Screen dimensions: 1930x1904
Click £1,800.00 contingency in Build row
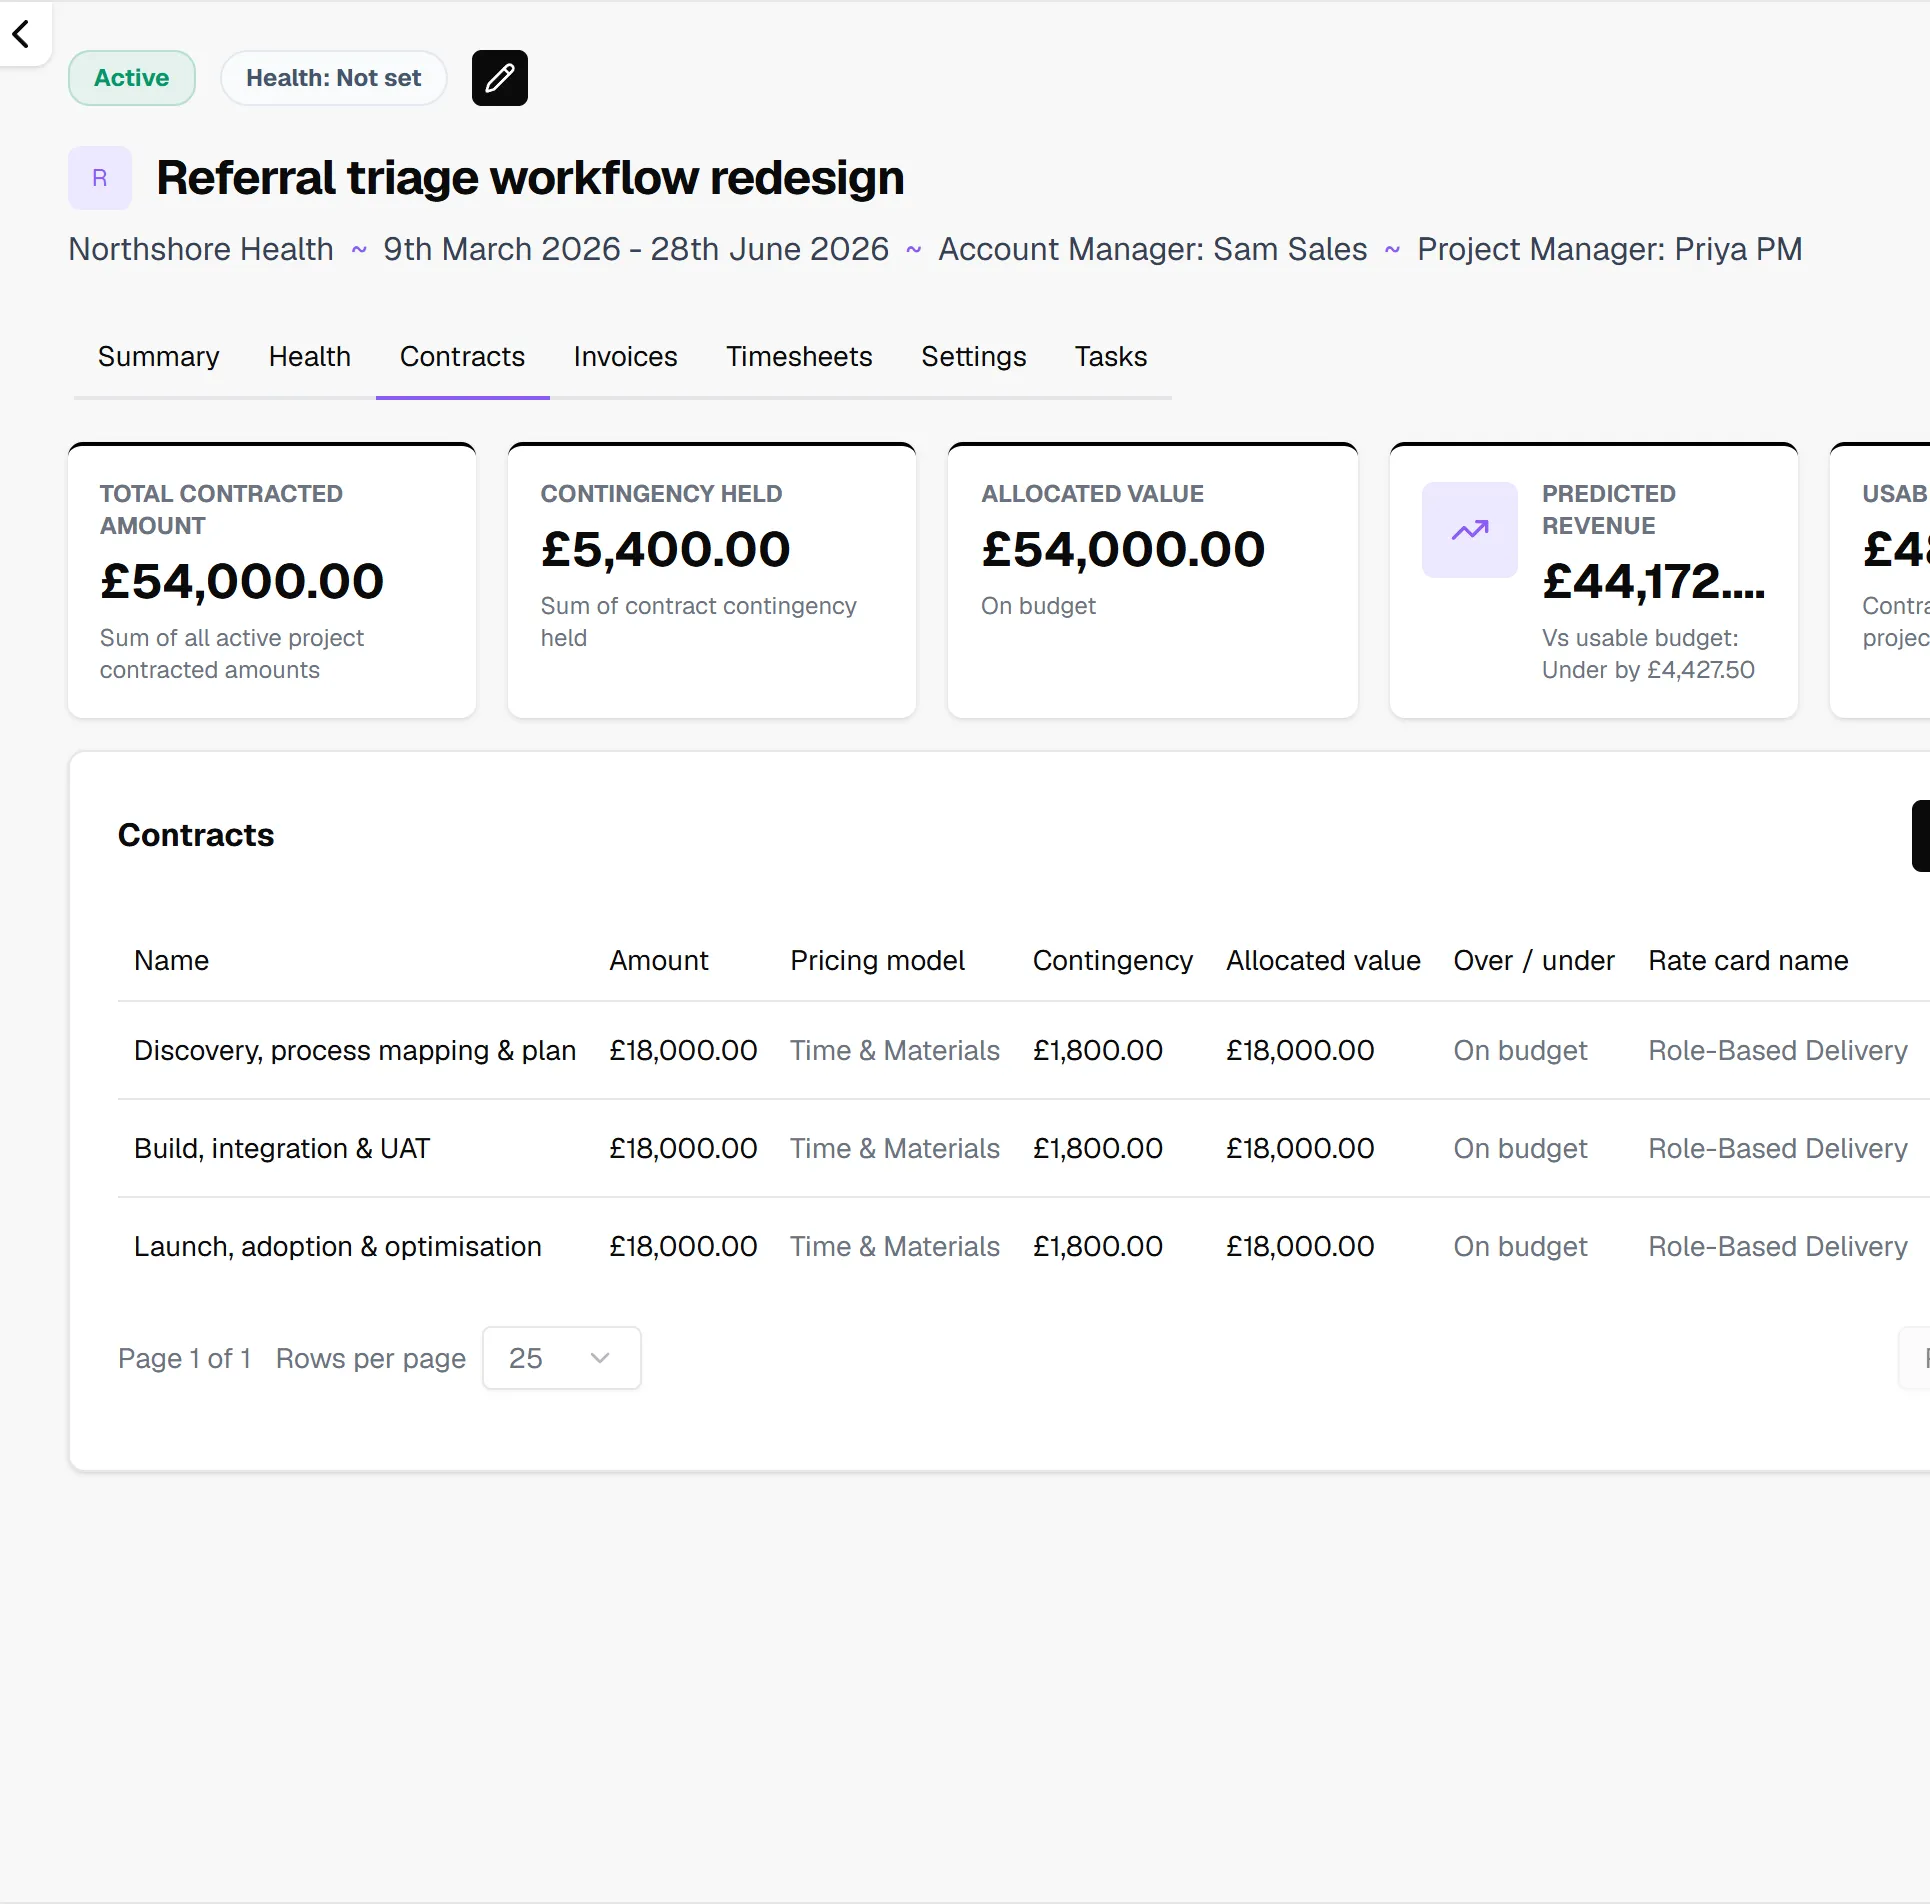pyautogui.click(x=1098, y=1149)
